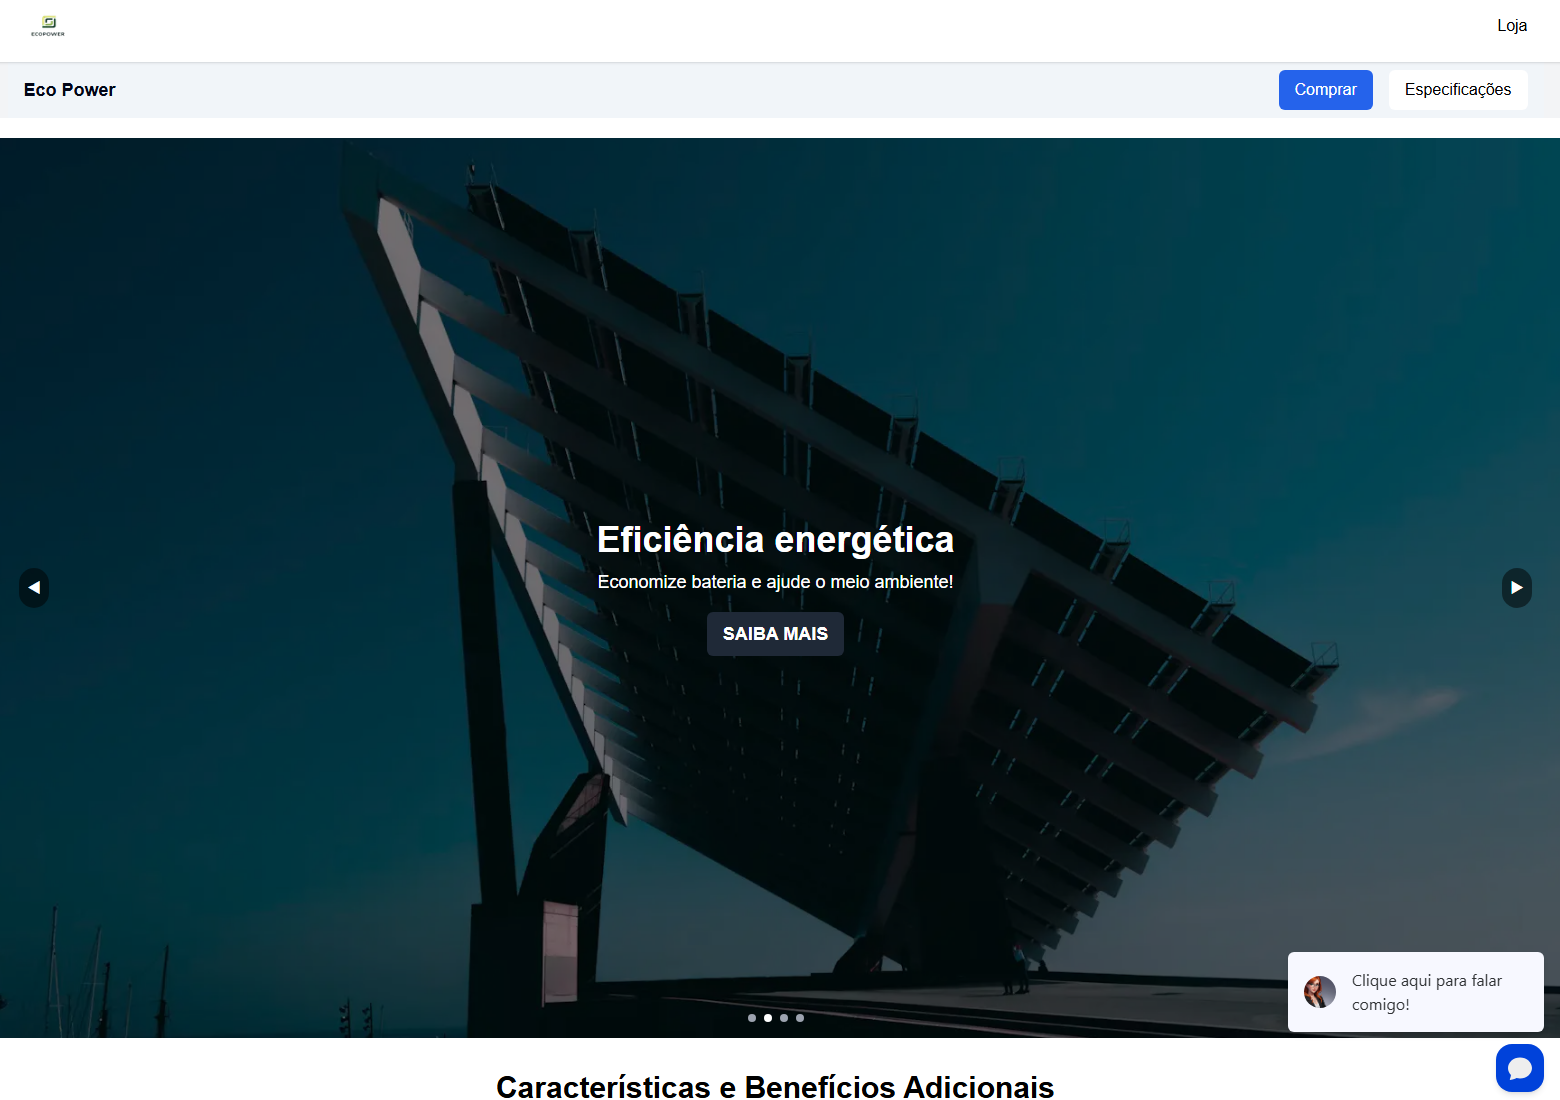The image size is (1560, 1100).
Task: Click the SAIBA MAIS button
Action: [x=775, y=633]
